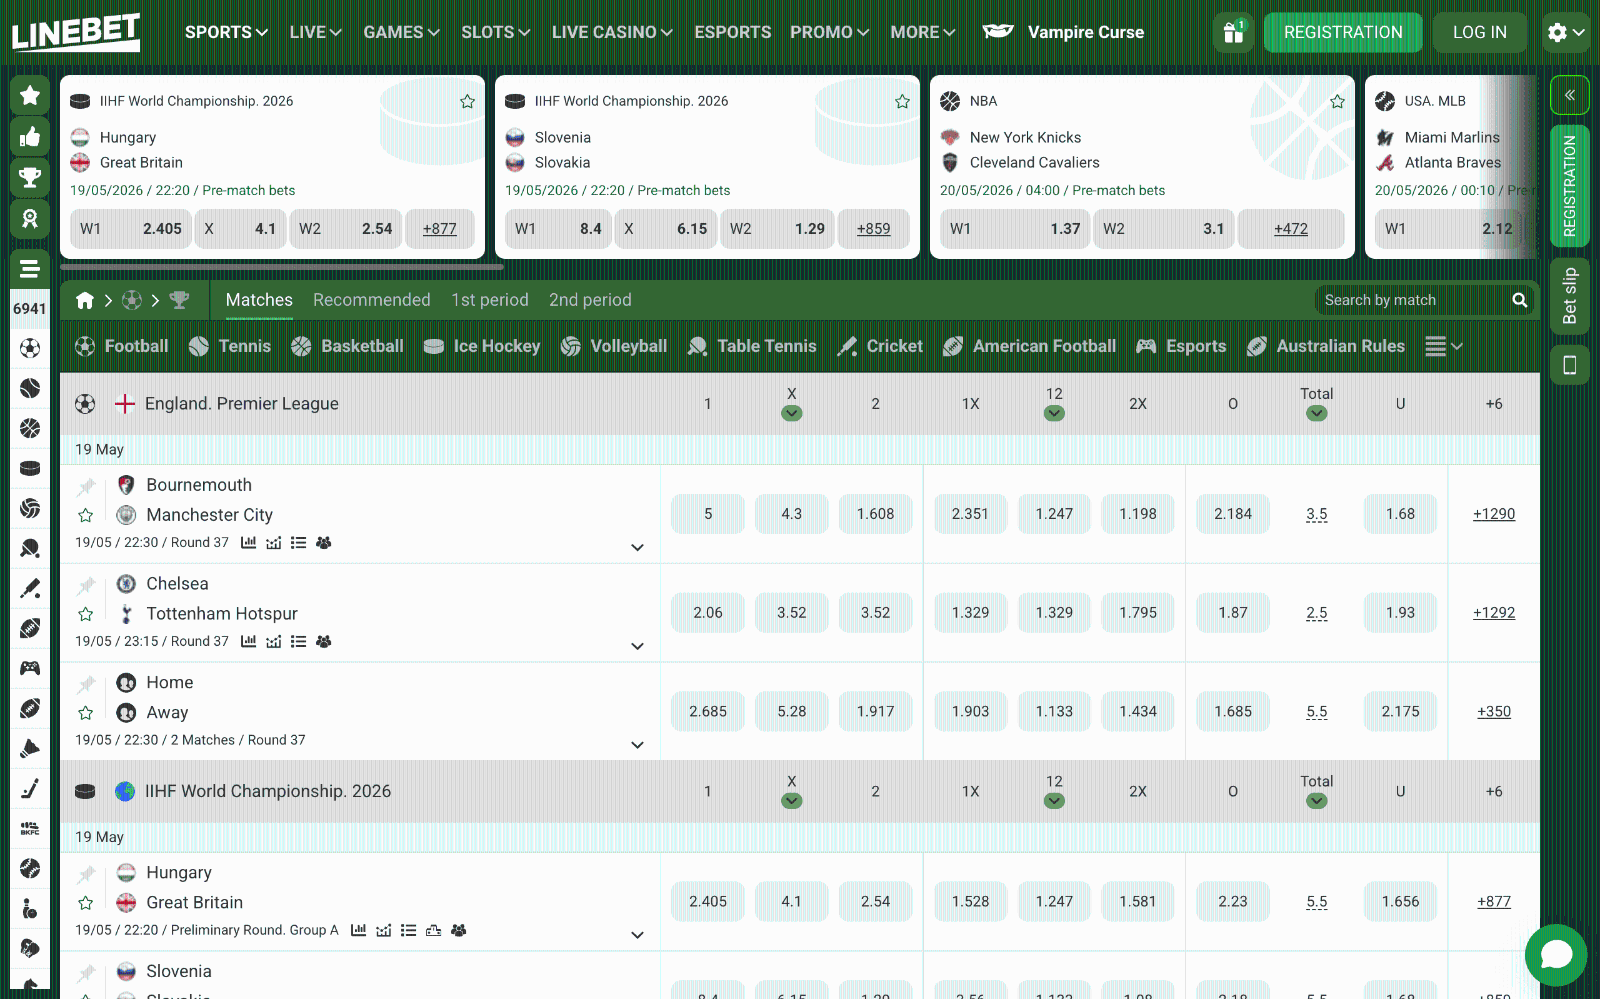Expand Bournemouth match markets chevron
The height and width of the screenshot is (999, 1600).
pyautogui.click(x=637, y=547)
